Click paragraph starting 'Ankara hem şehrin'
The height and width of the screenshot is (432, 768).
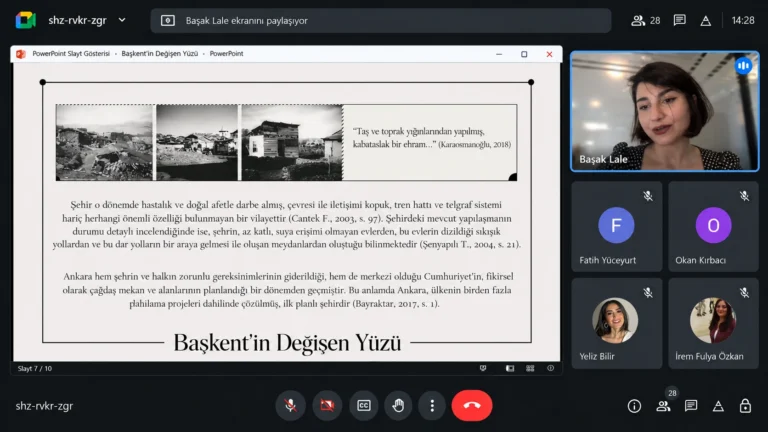[288, 290]
